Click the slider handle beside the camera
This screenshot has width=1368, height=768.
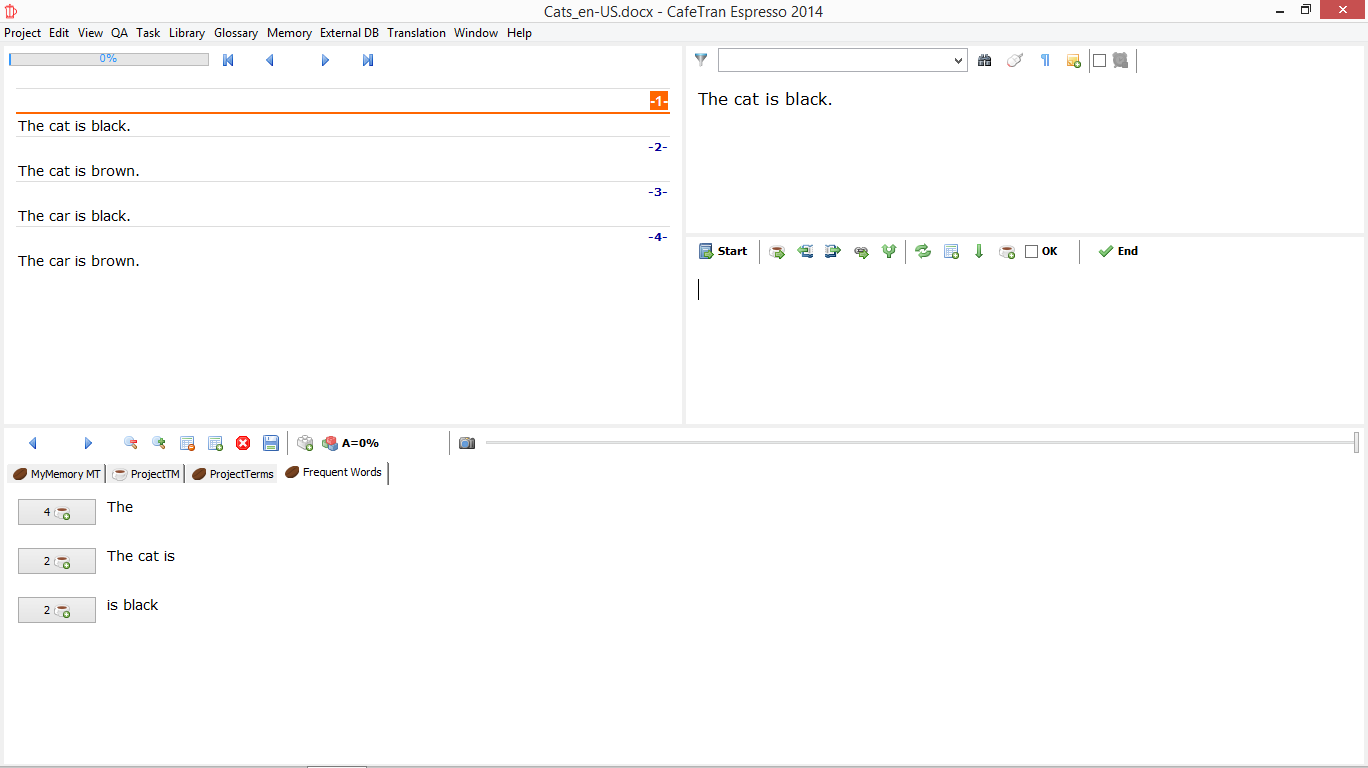click(x=1356, y=442)
